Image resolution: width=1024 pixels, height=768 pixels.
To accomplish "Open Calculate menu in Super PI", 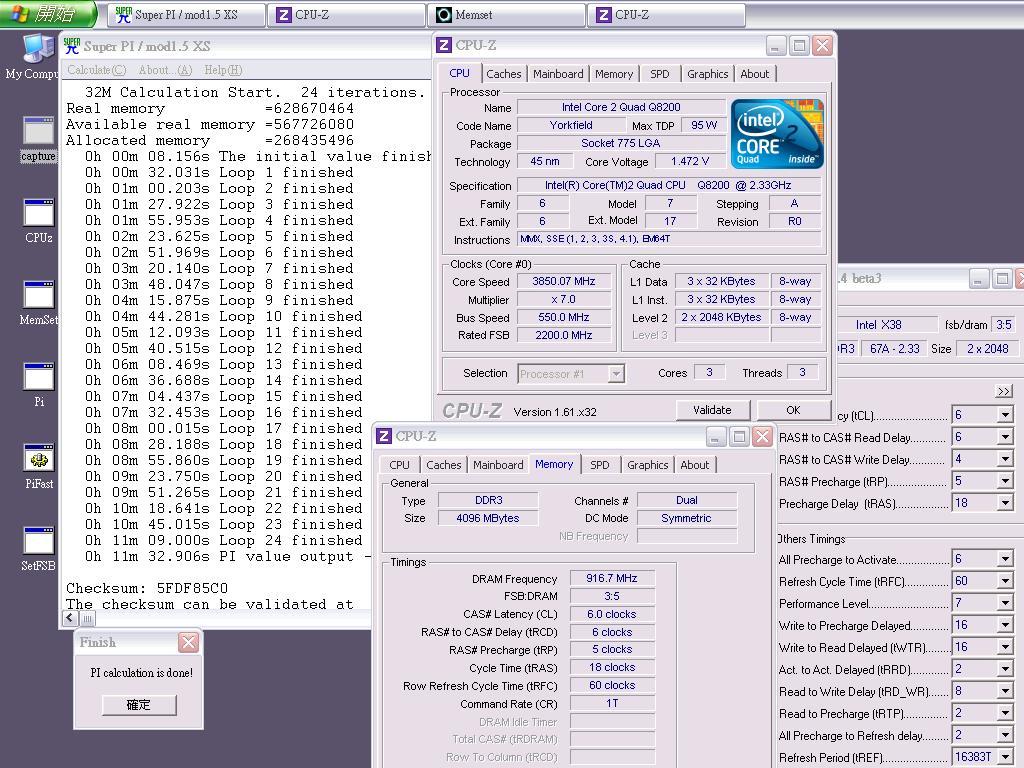I will pyautogui.click(x=97, y=70).
